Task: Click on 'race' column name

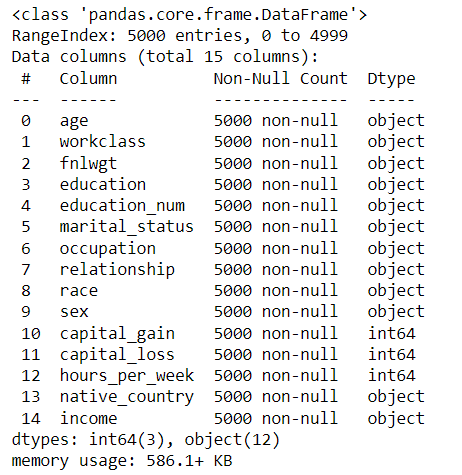Action: coord(79,291)
